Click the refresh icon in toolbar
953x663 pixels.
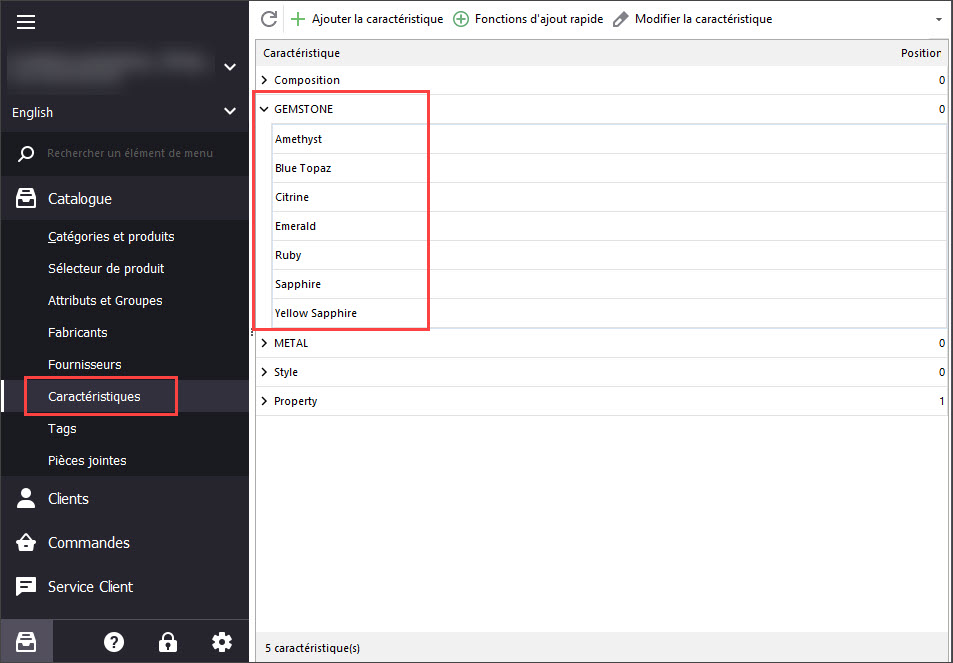click(268, 19)
